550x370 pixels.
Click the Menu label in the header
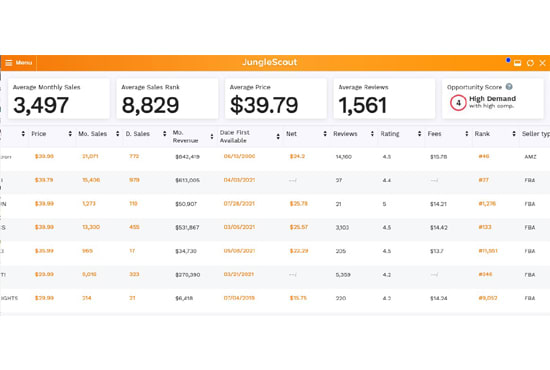pos(24,63)
